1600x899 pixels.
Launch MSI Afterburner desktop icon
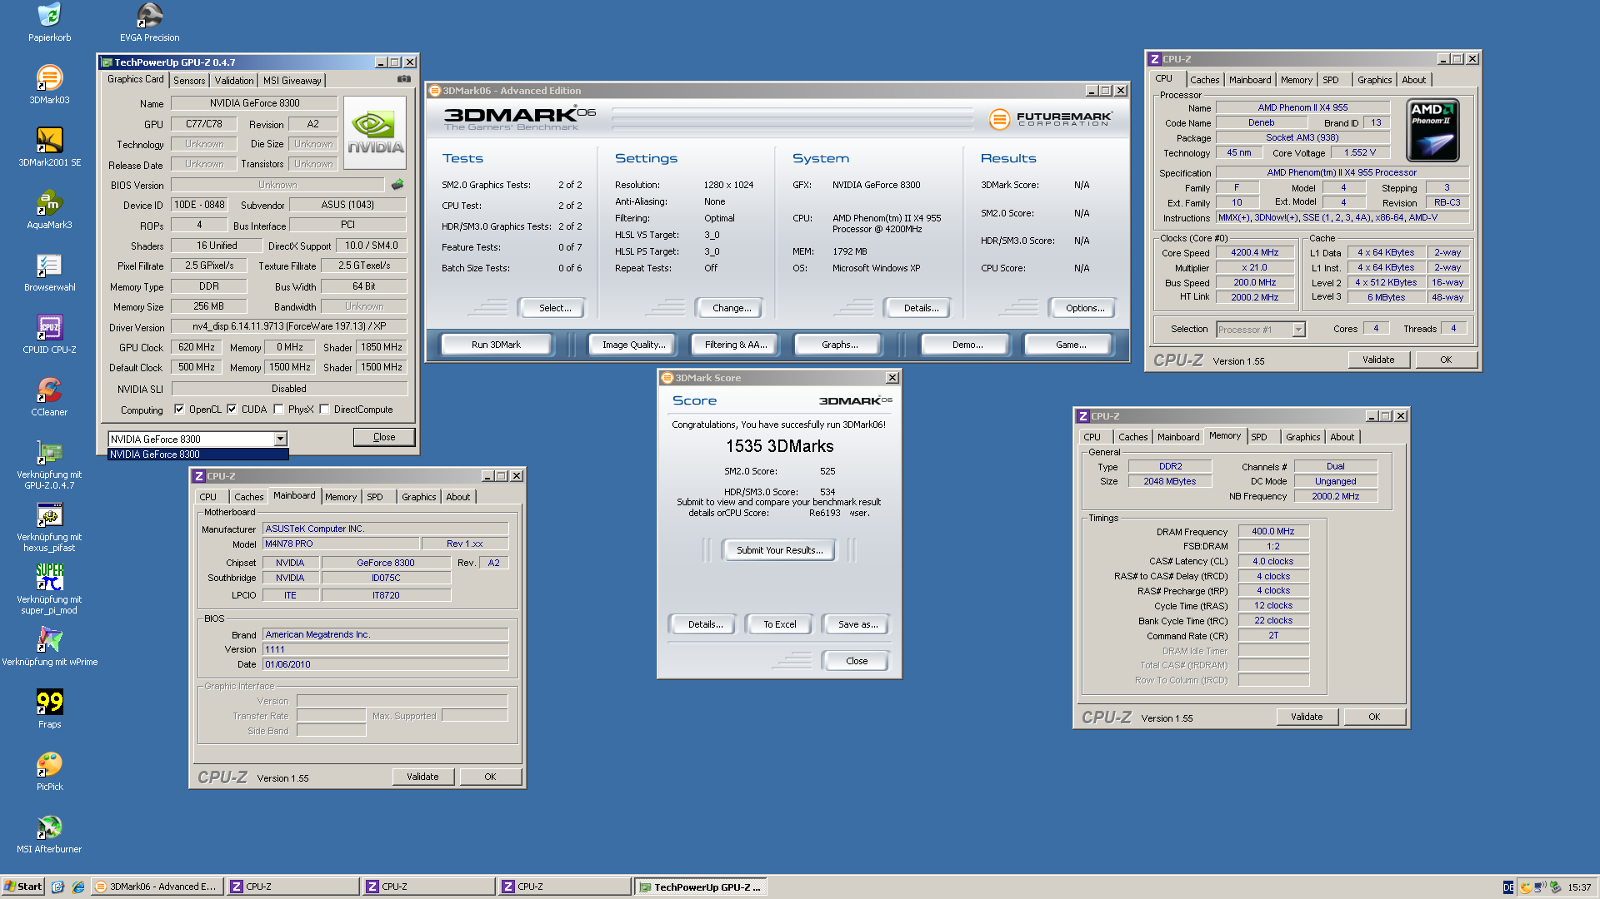(x=49, y=834)
